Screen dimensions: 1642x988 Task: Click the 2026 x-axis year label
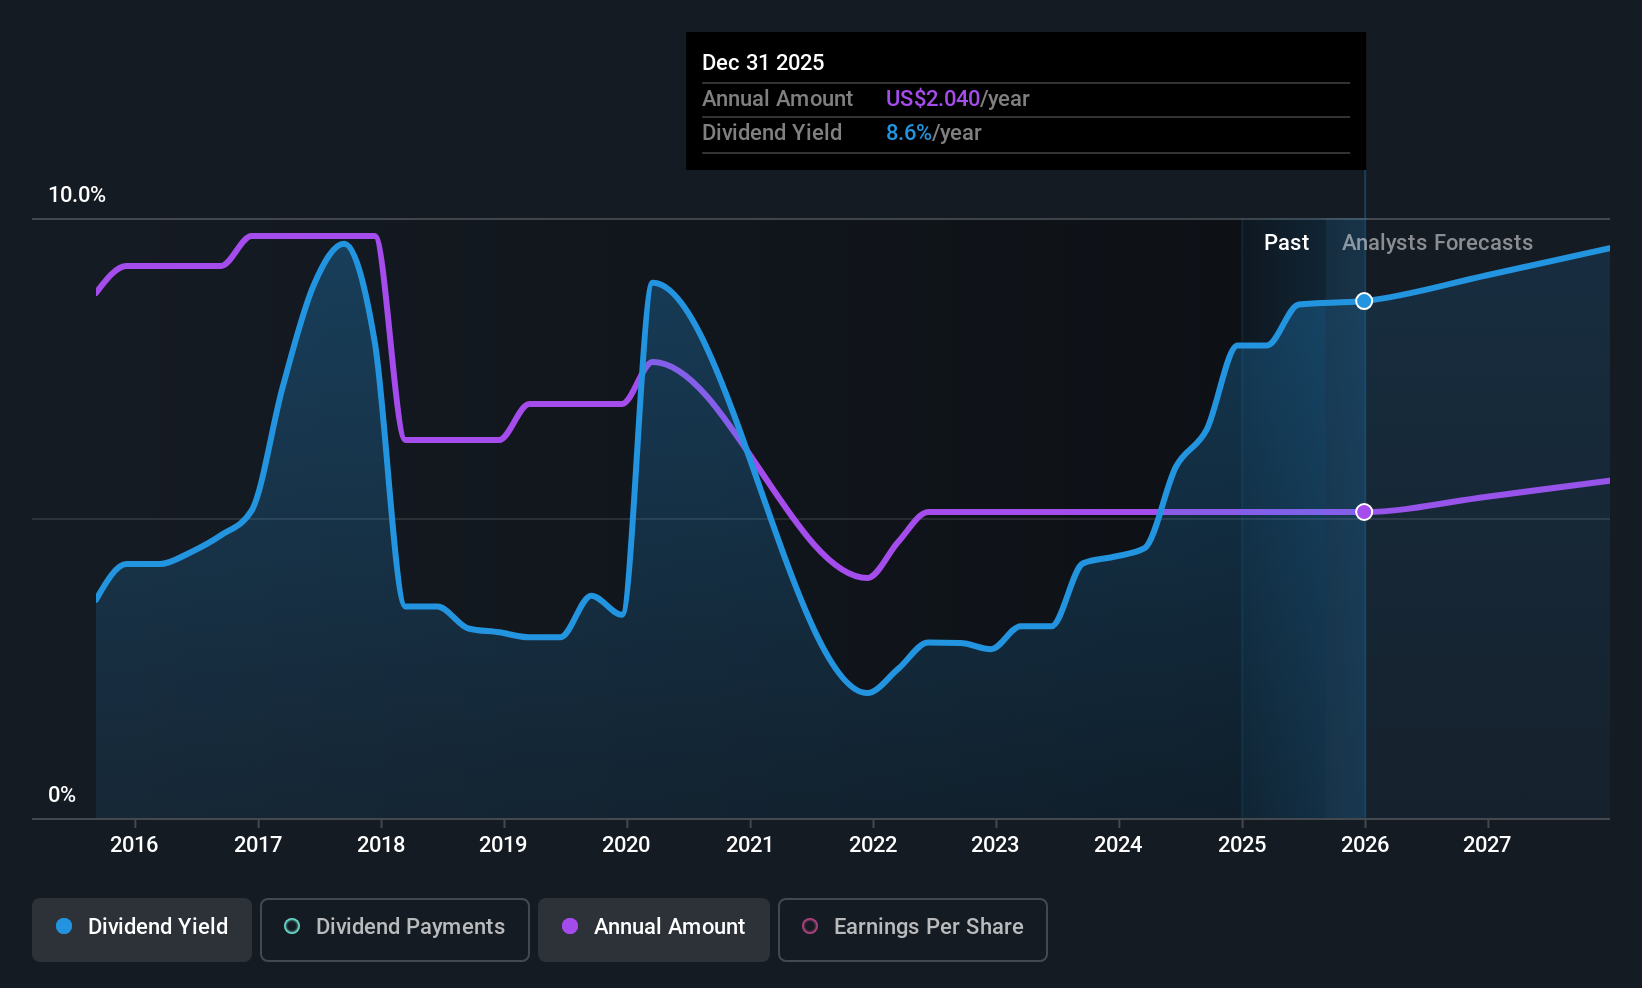[1365, 845]
